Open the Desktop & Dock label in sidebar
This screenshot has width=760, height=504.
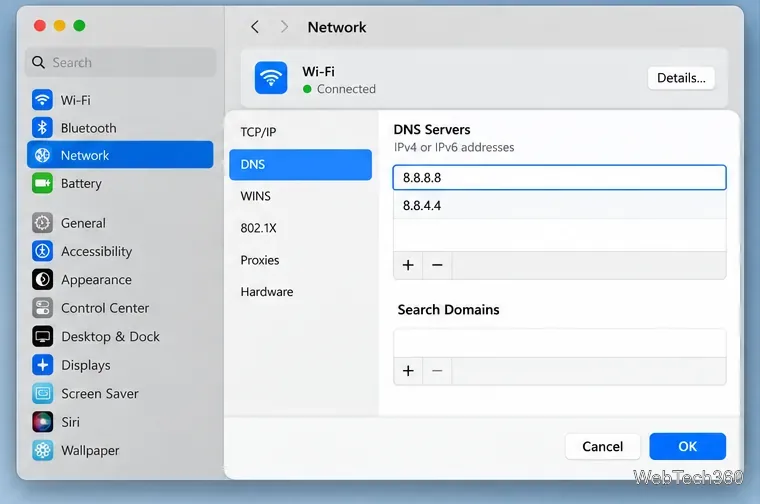pyautogui.click(x=111, y=336)
